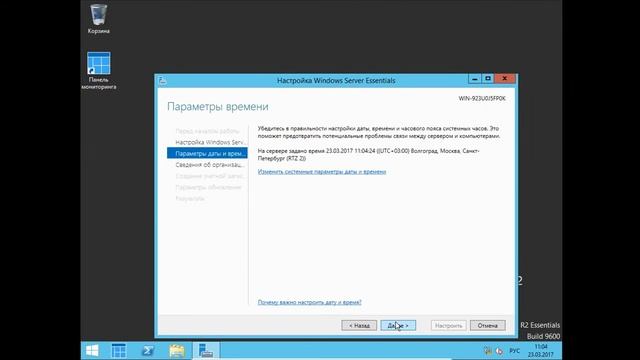640x360 pixels.
Task: Open the Windows Start button
Action: click(x=92, y=351)
